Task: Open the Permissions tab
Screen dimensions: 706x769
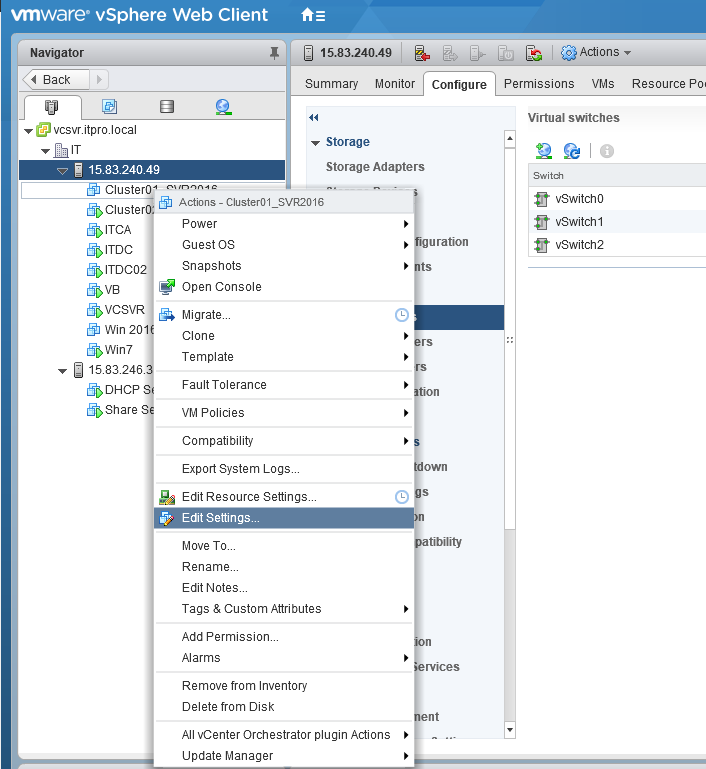Action: 539,84
